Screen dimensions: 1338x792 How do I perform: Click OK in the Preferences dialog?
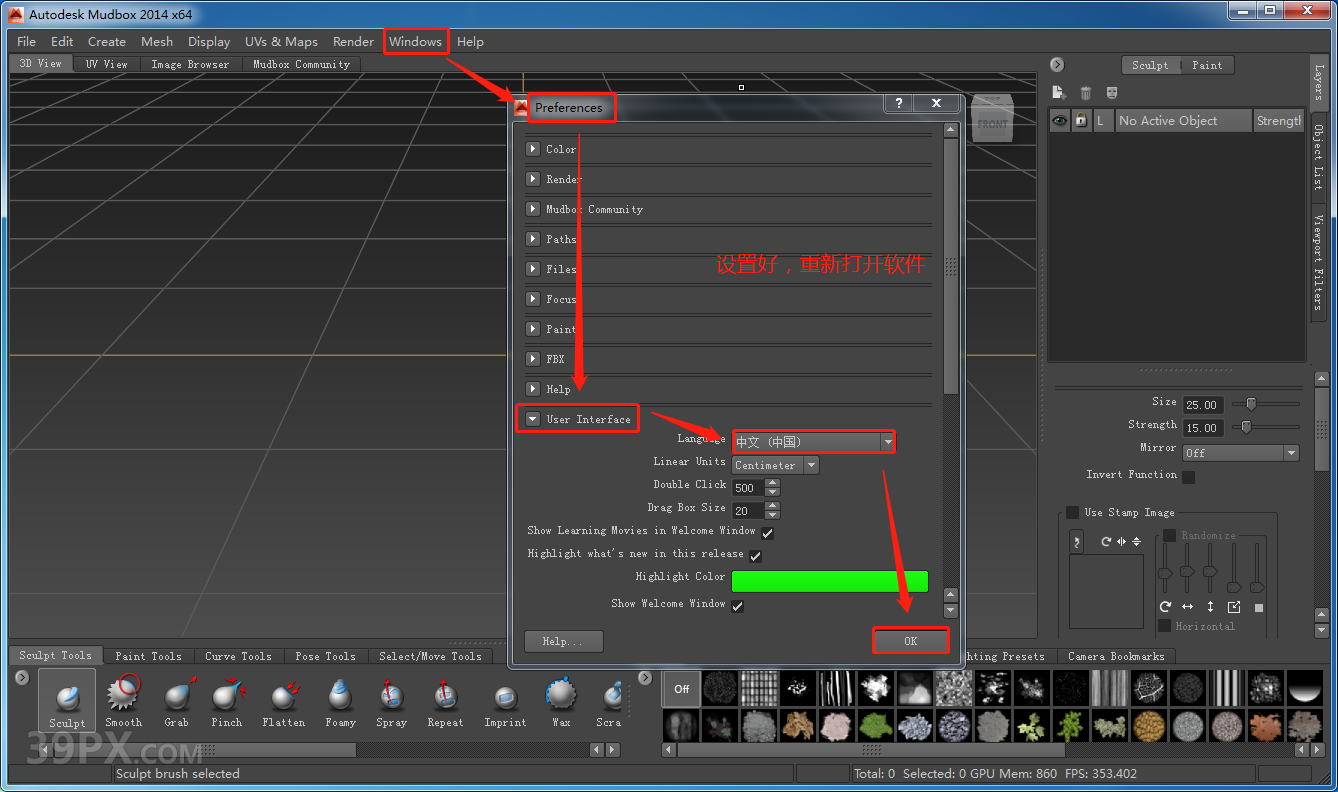pos(910,641)
